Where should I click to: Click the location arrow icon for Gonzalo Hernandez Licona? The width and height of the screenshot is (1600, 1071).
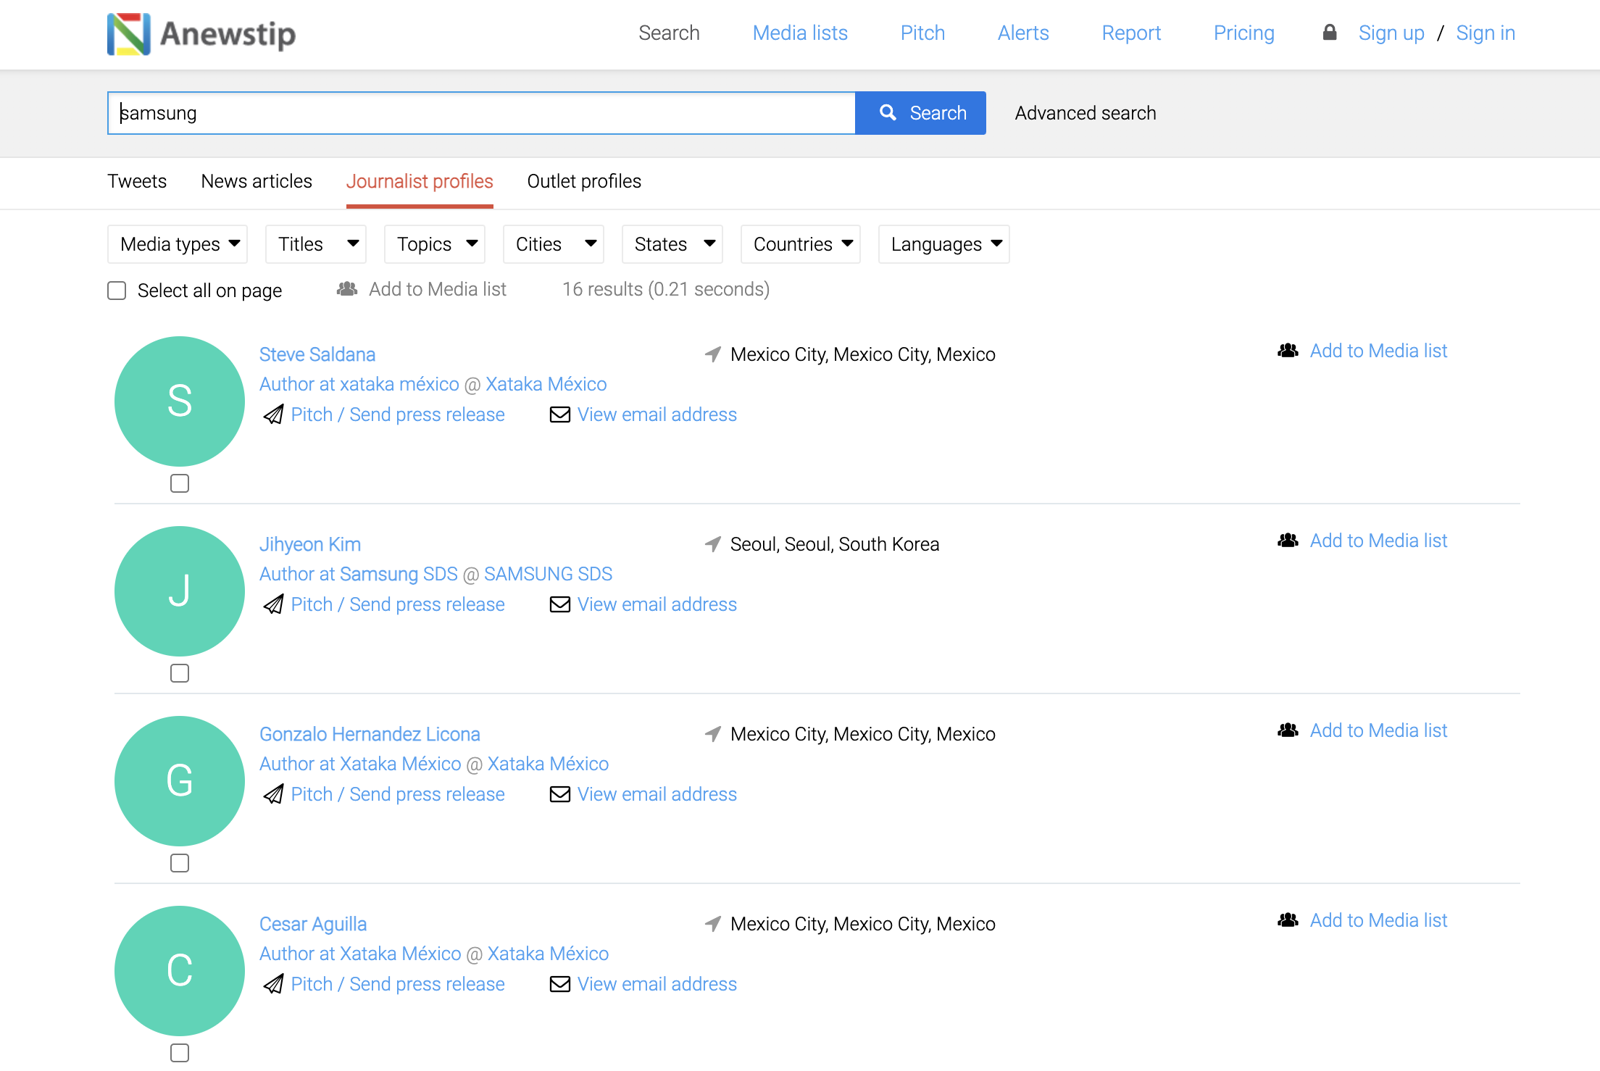pyautogui.click(x=711, y=734)
